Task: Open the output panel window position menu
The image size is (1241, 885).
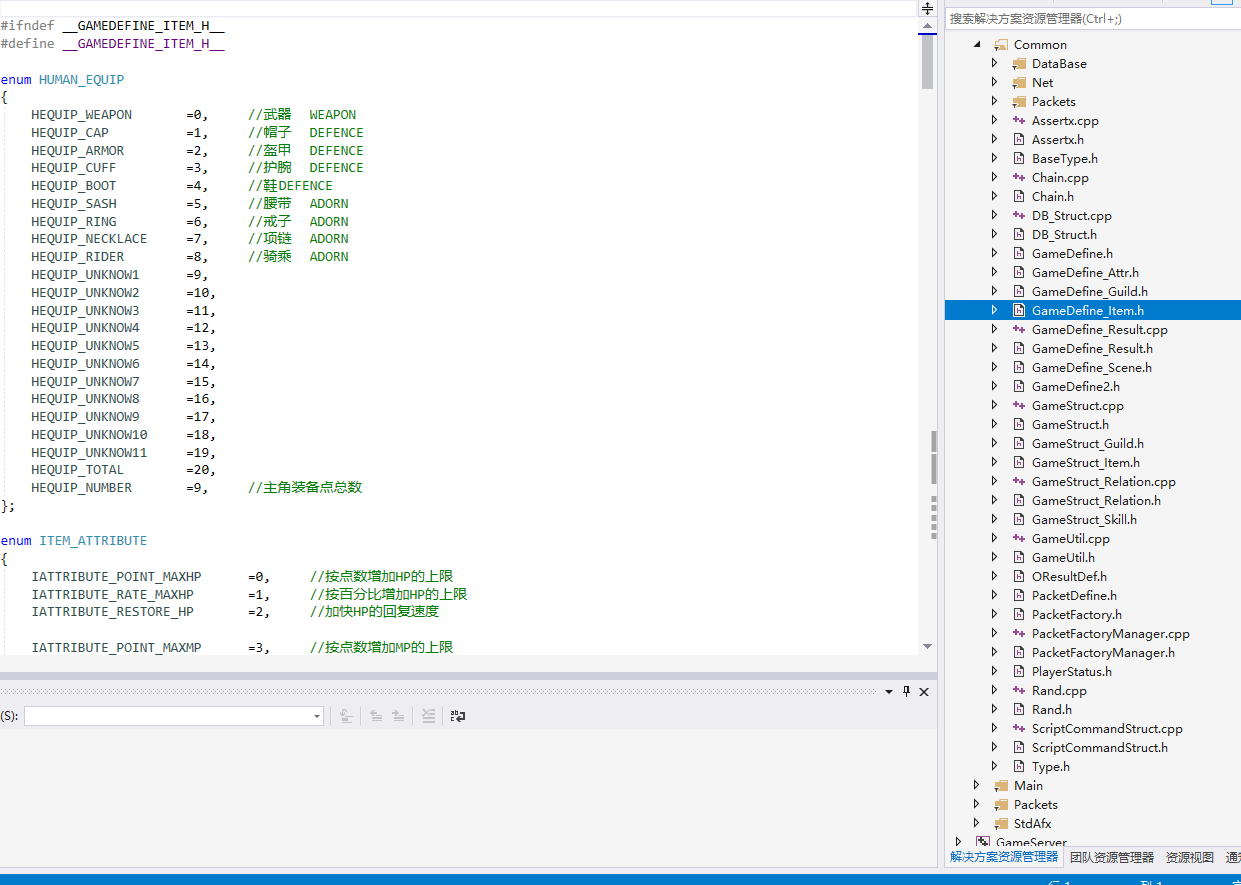Action: coord(889,692)
